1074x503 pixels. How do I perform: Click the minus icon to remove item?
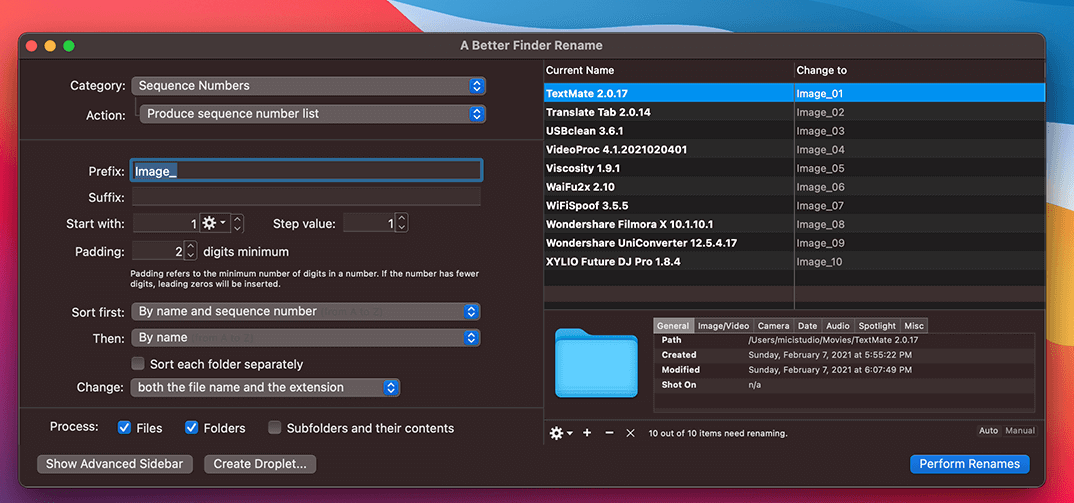click(609, 433)
